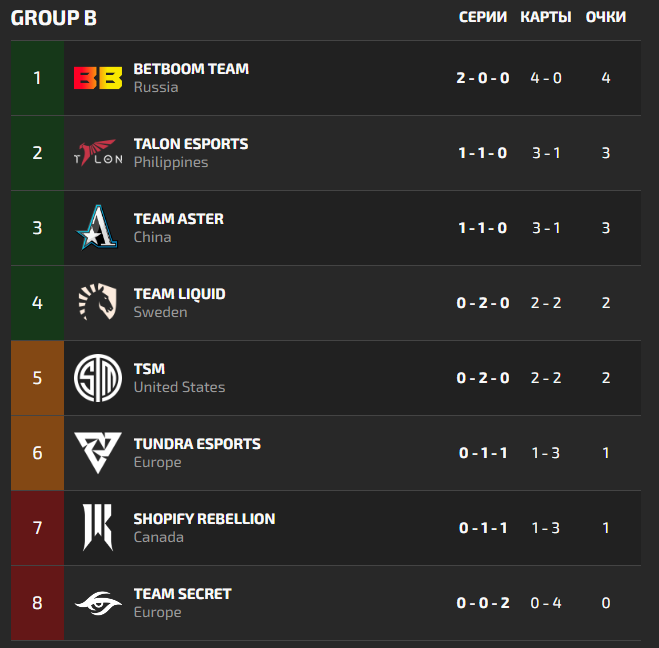Screen dimensions: 659x648
Task: Click the Team Liquid horse logo
Action: (x=98, y=302)
